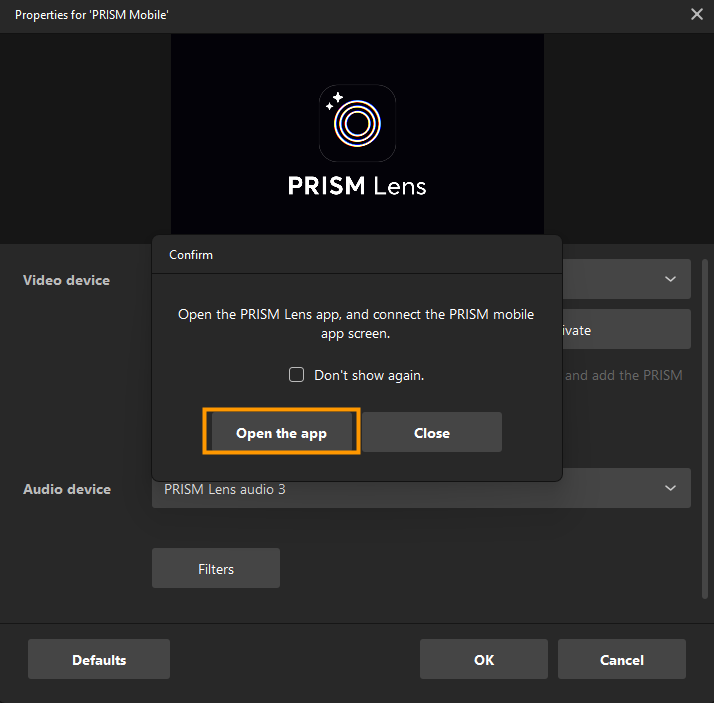Select the Confirm dialog title bar
The width and height of the screenshot is (714, 703).
(x=355, y=255)
